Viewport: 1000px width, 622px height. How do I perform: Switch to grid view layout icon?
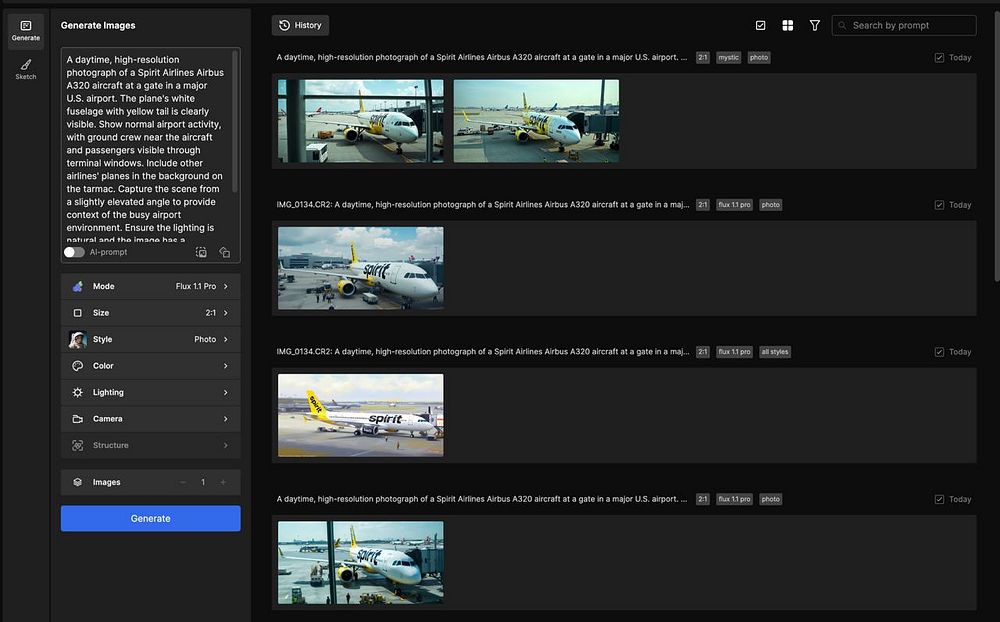coord(788,26)
